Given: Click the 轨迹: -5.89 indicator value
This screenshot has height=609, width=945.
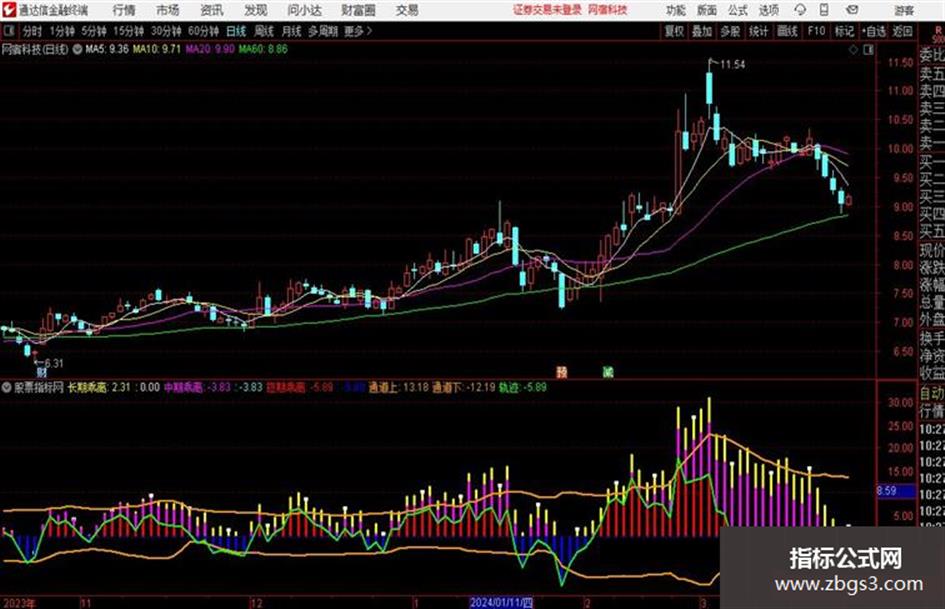Looking at the screenshot, I should (x=523, y=387).
